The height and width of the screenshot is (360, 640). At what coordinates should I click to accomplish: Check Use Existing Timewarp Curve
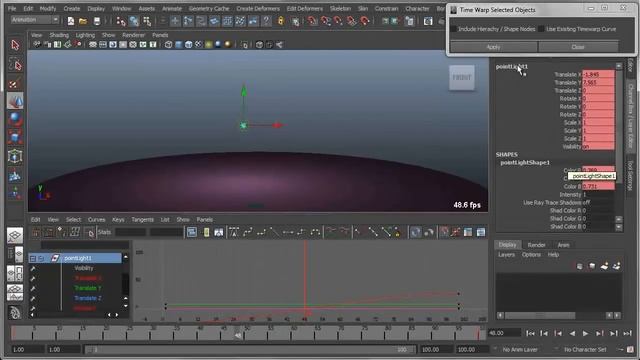pyautogui.click(x=541, y=29)
